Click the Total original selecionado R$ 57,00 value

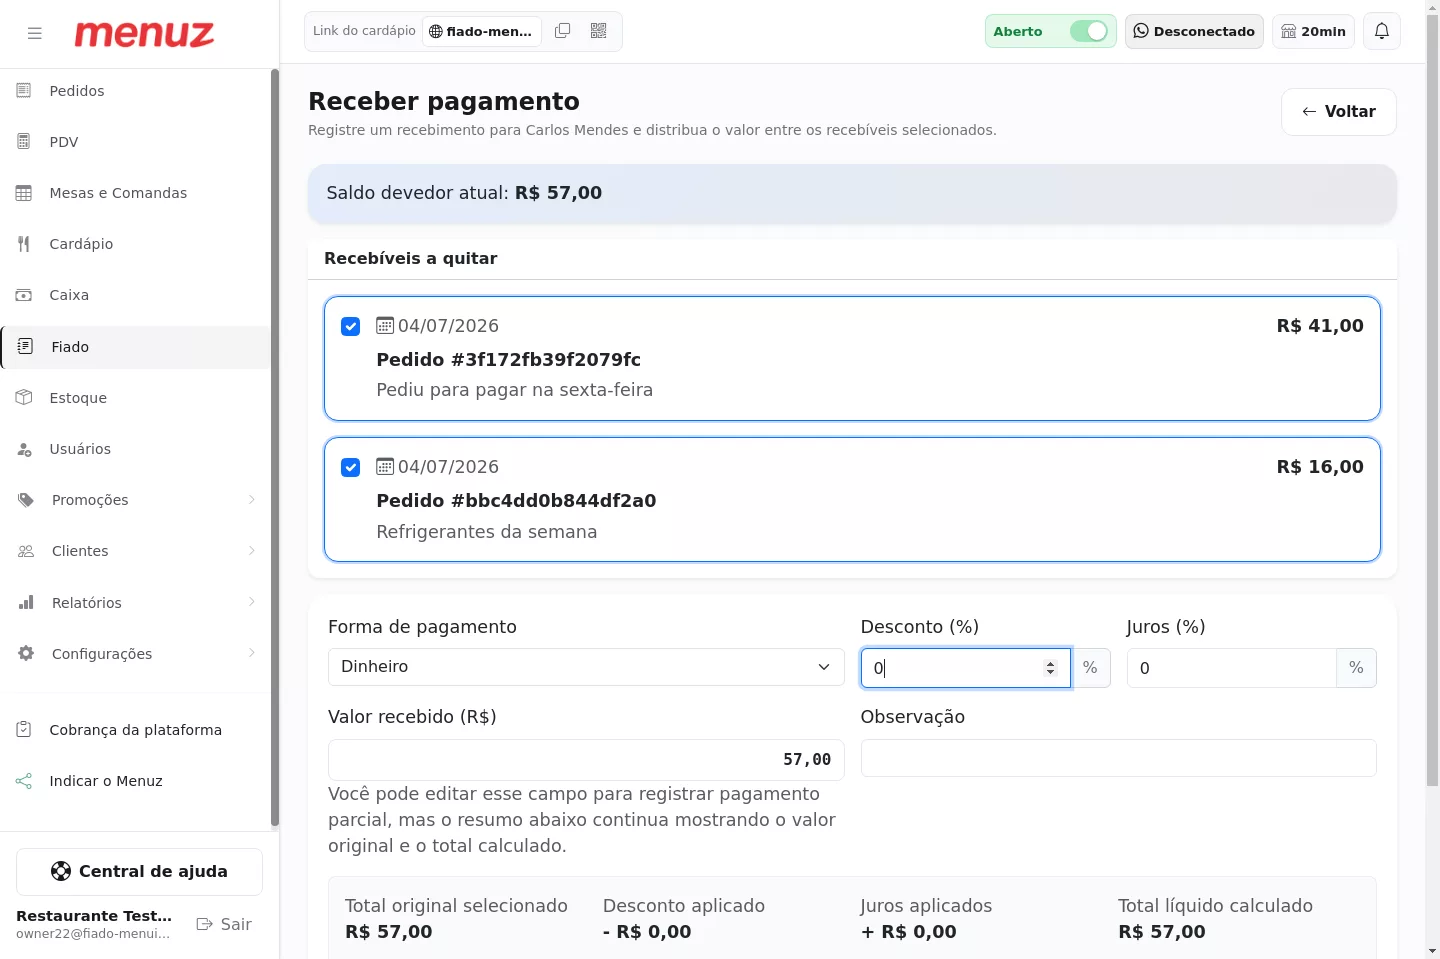coord(388,932)
